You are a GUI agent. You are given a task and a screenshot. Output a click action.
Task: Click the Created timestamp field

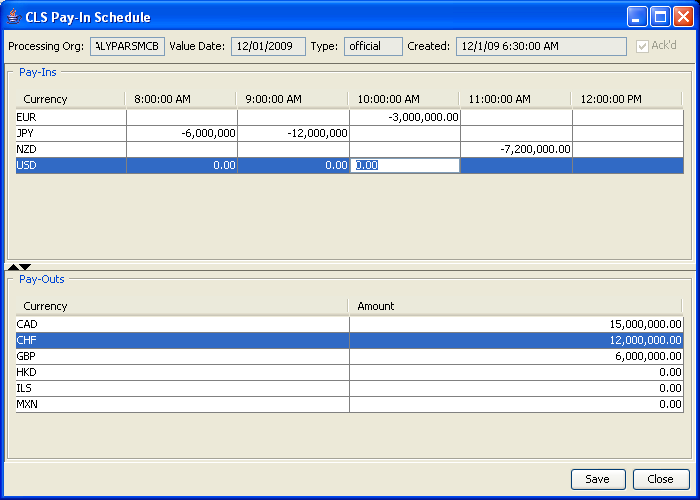(x=541, y=46)
